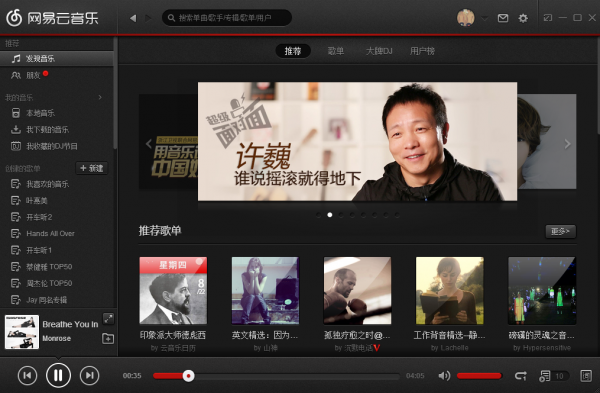
Task: Expand the now-playing view icon
Action: pos(108,318)
